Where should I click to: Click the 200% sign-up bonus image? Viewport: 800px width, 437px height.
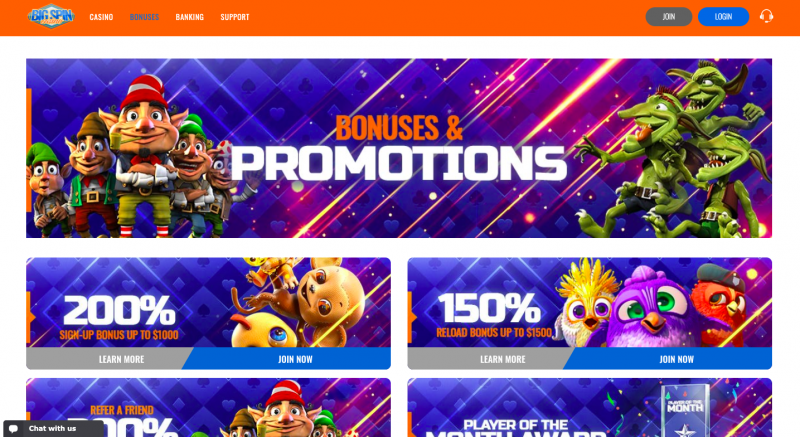(x=209, y=302)
